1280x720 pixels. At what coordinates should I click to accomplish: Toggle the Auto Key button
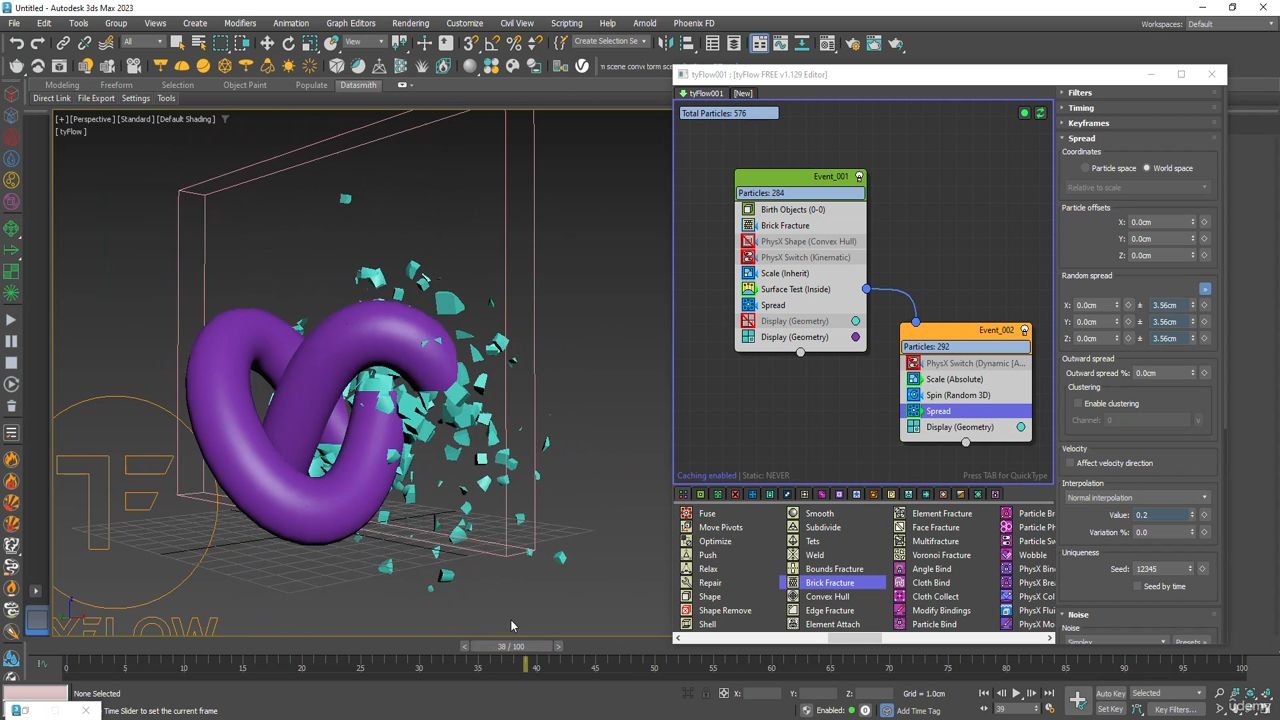pos(1110,693)
